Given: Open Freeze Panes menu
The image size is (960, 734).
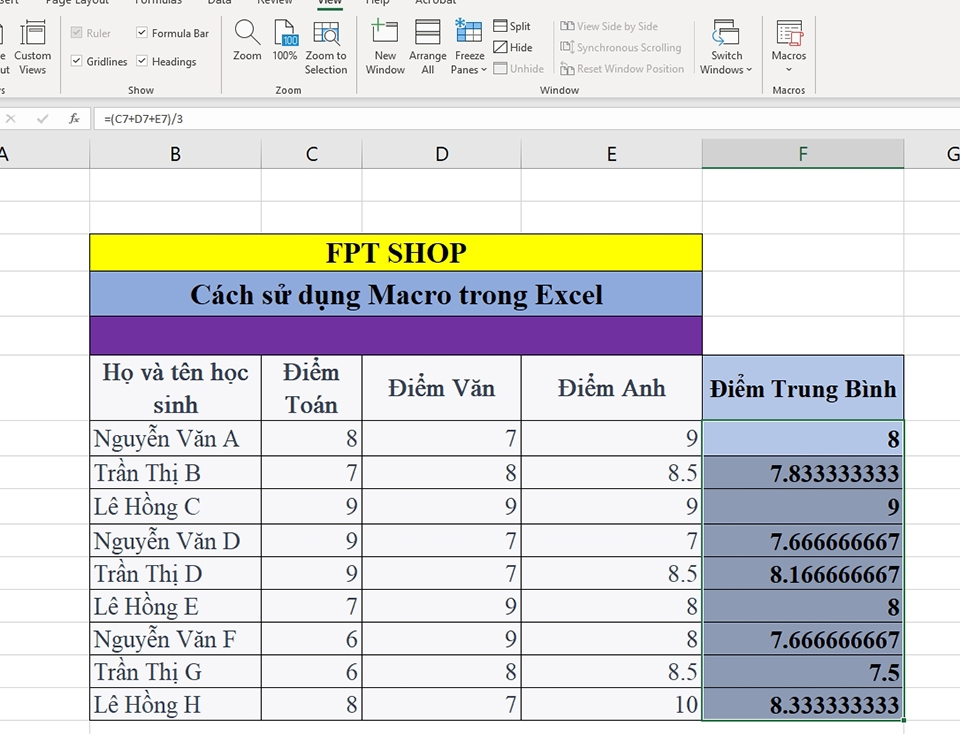Looking at the screenshot, I should pos(468,48).
